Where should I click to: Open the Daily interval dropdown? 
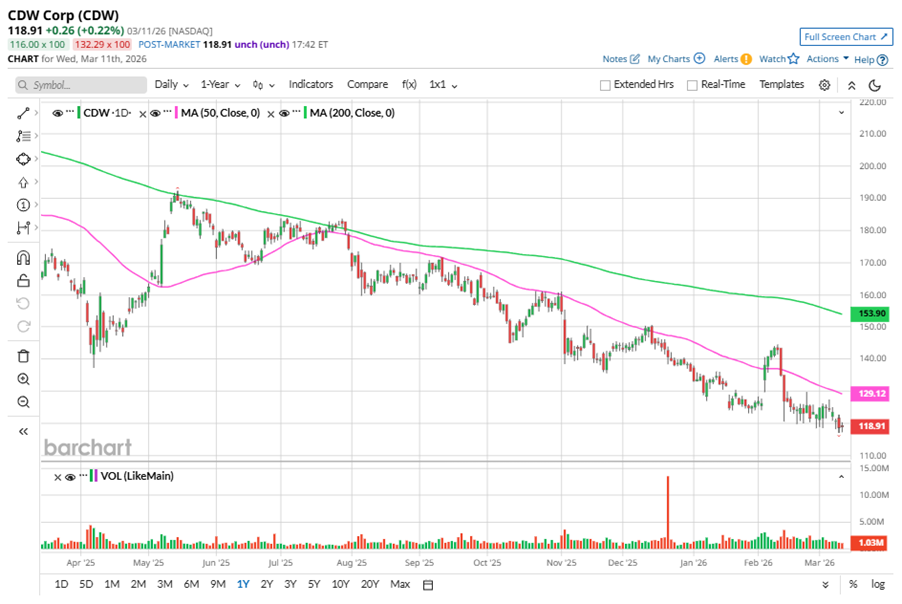tap(171, 85)
